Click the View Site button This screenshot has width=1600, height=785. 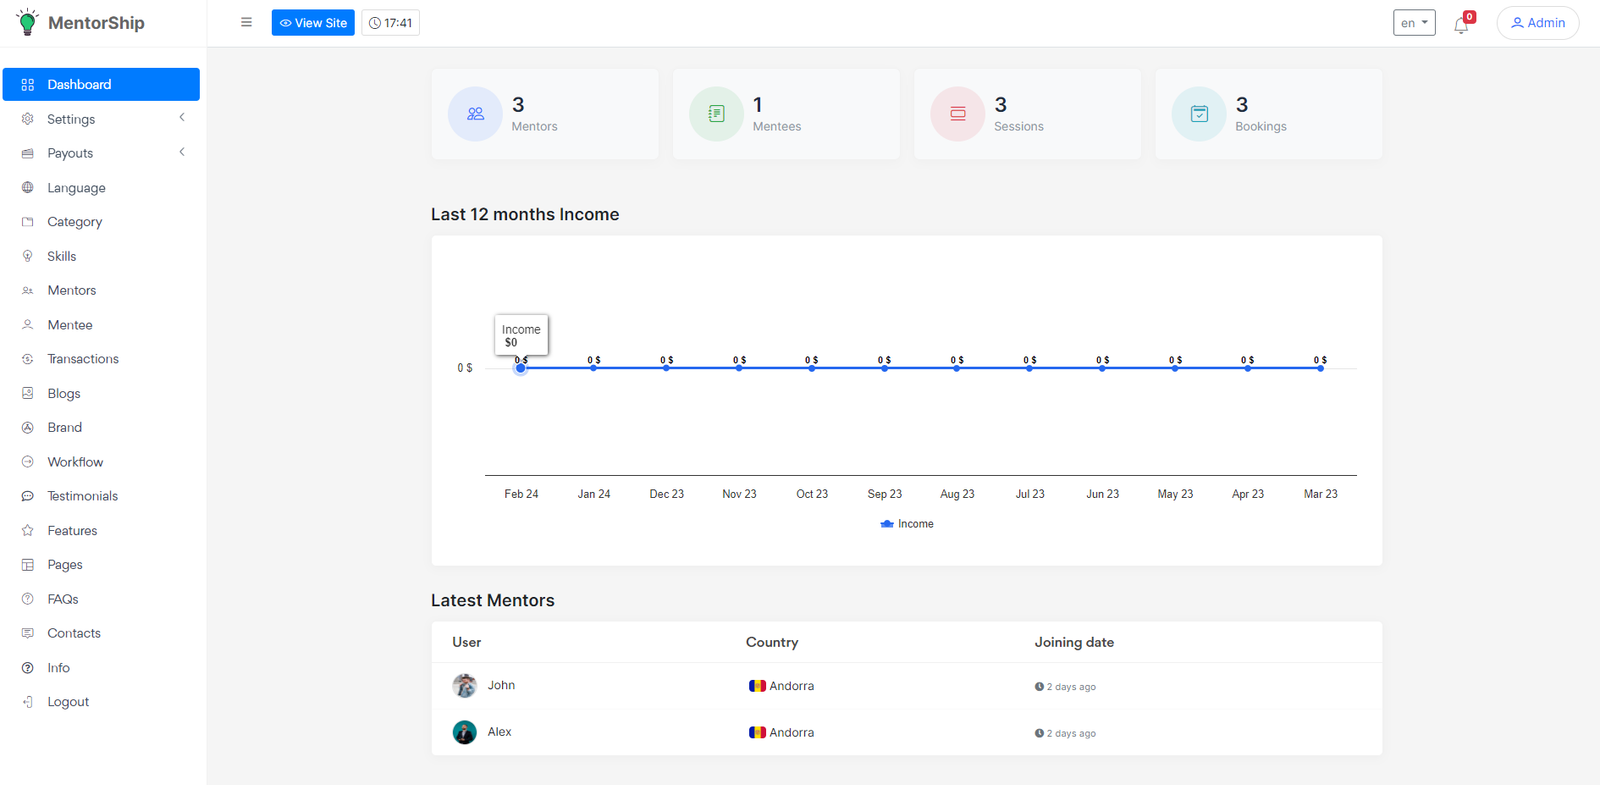point(313,23)
